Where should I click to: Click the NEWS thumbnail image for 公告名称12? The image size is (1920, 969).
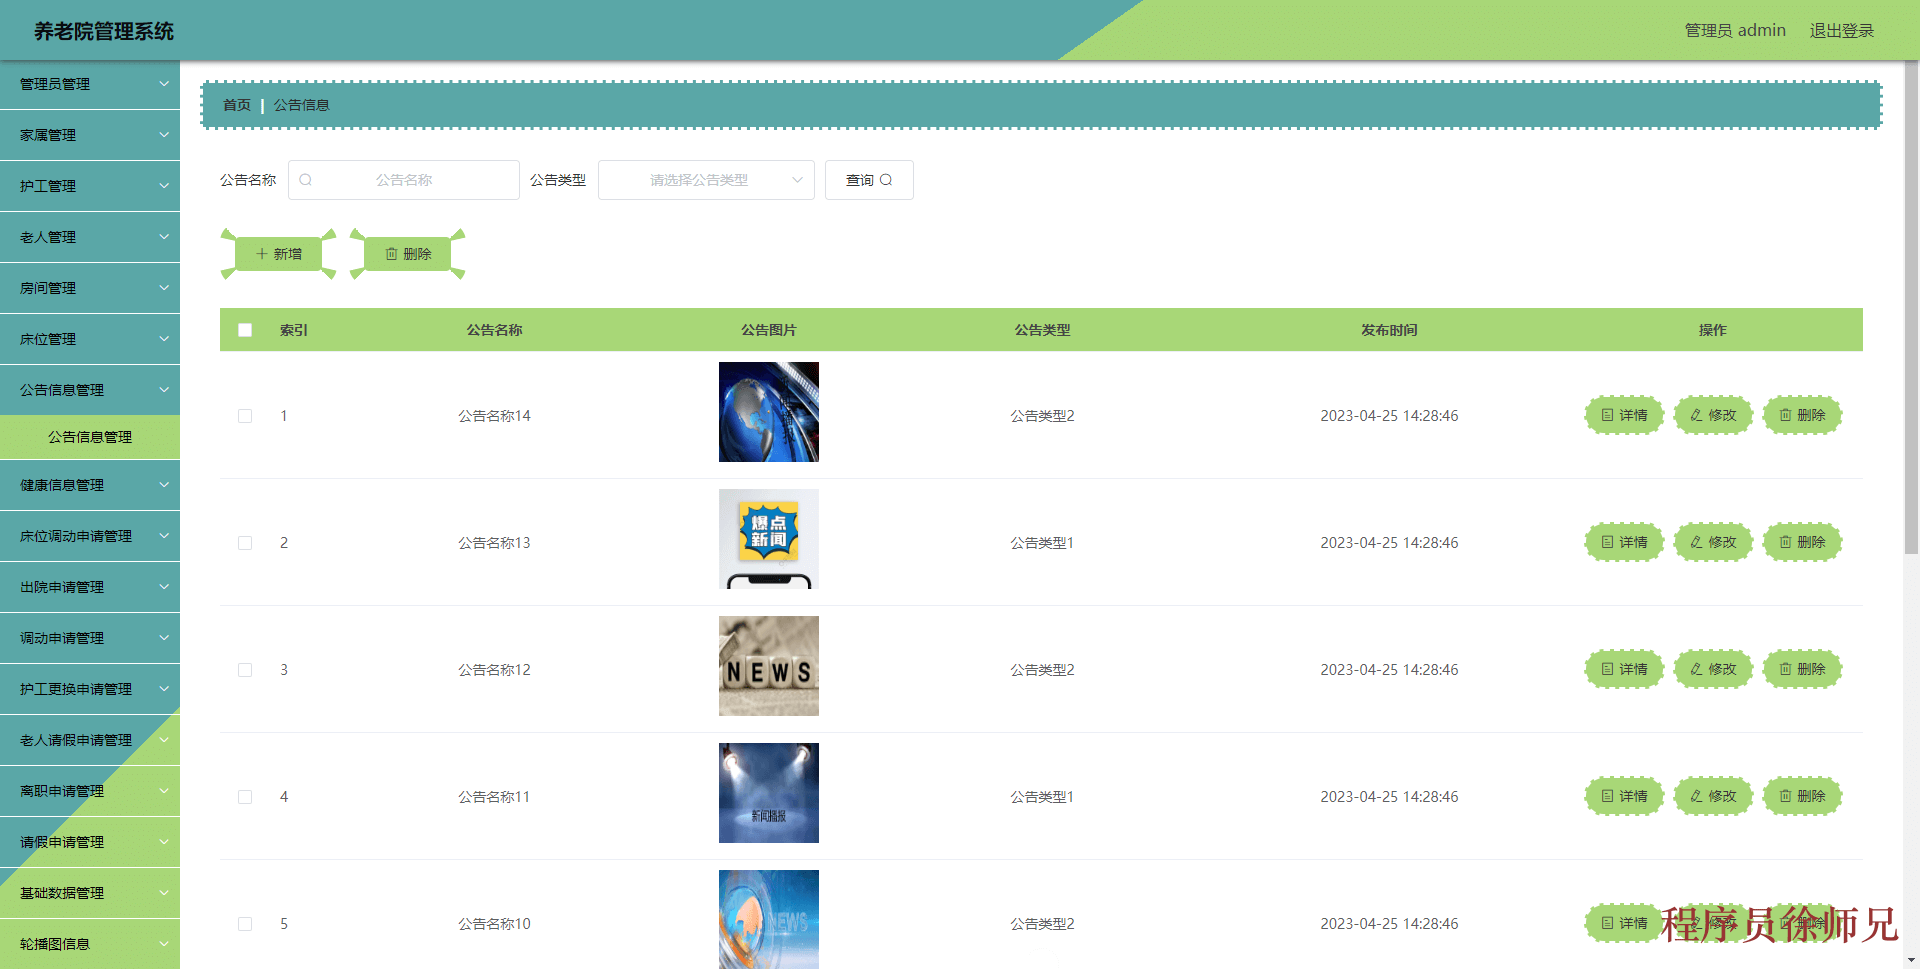pyautogui.click(x=768, y=666)
